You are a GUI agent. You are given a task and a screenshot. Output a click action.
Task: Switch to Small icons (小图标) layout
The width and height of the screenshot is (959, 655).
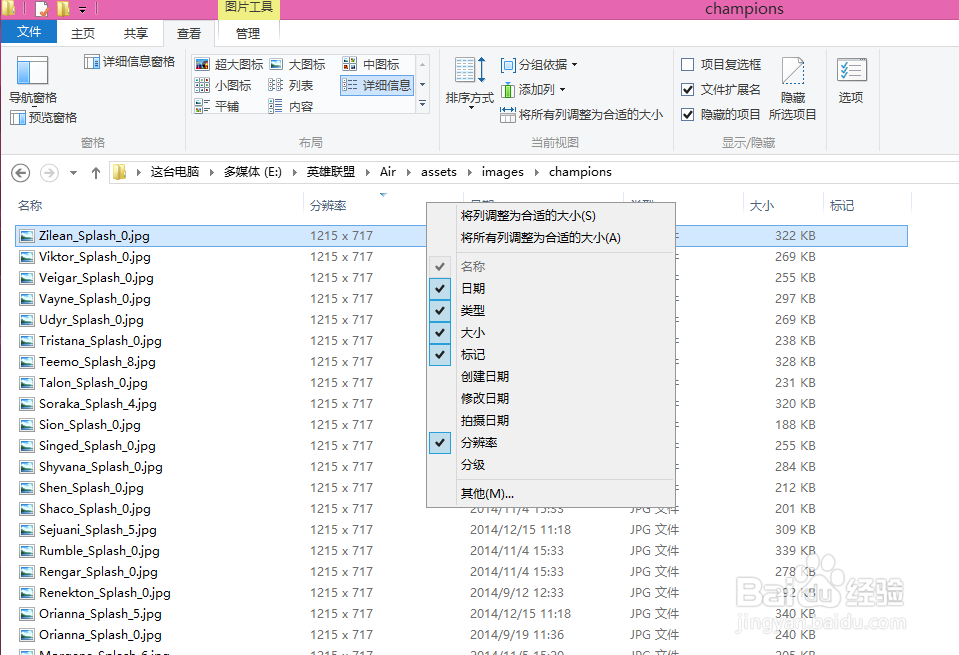click(x=223, y=85)
